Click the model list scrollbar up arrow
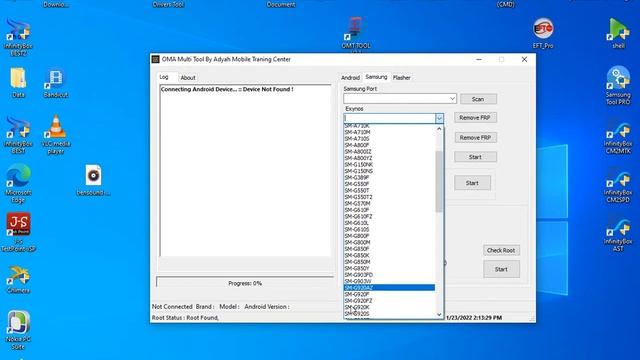The width and height of the screenshot is (640, 360). coord(439,129)
